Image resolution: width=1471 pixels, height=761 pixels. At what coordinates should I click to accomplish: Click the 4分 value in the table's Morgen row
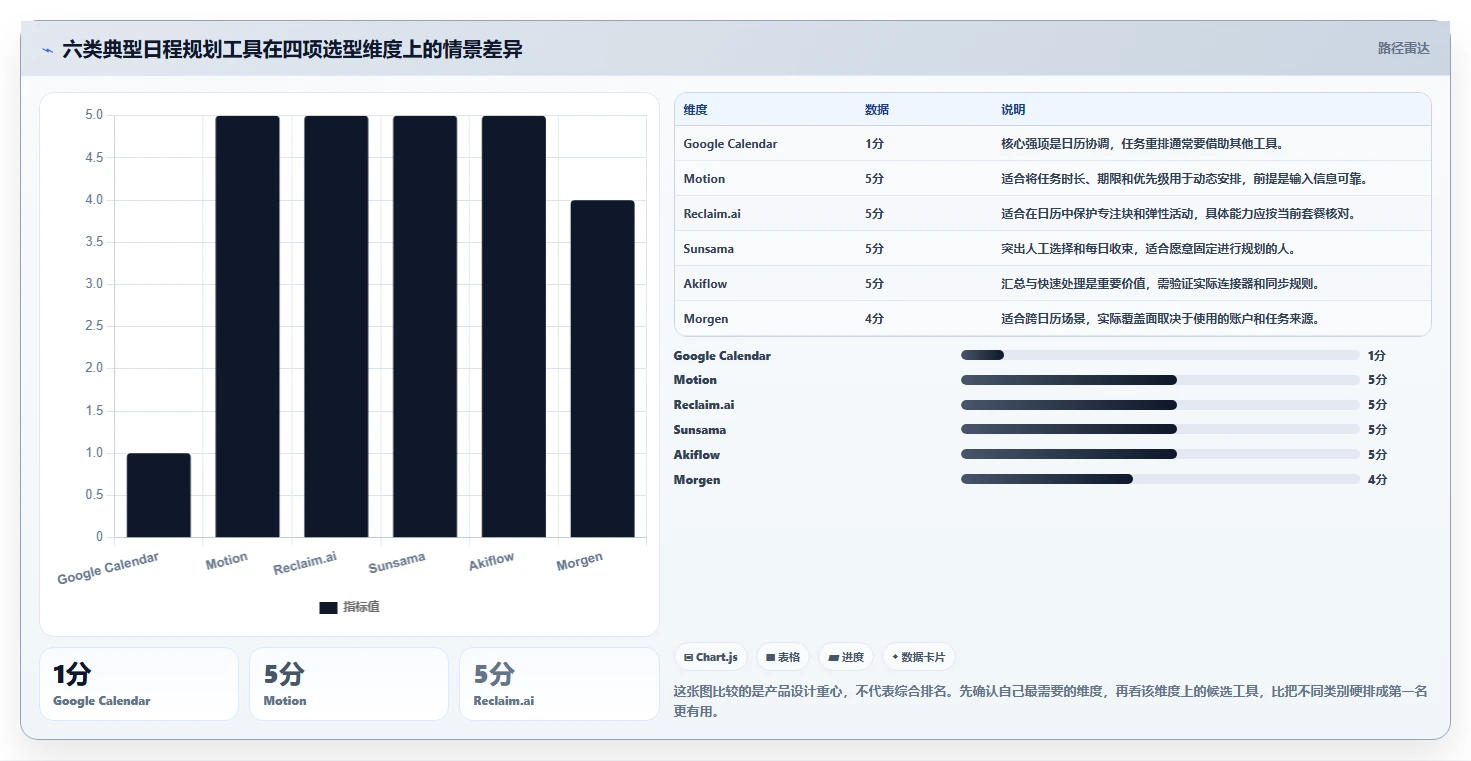click(874, 319)
